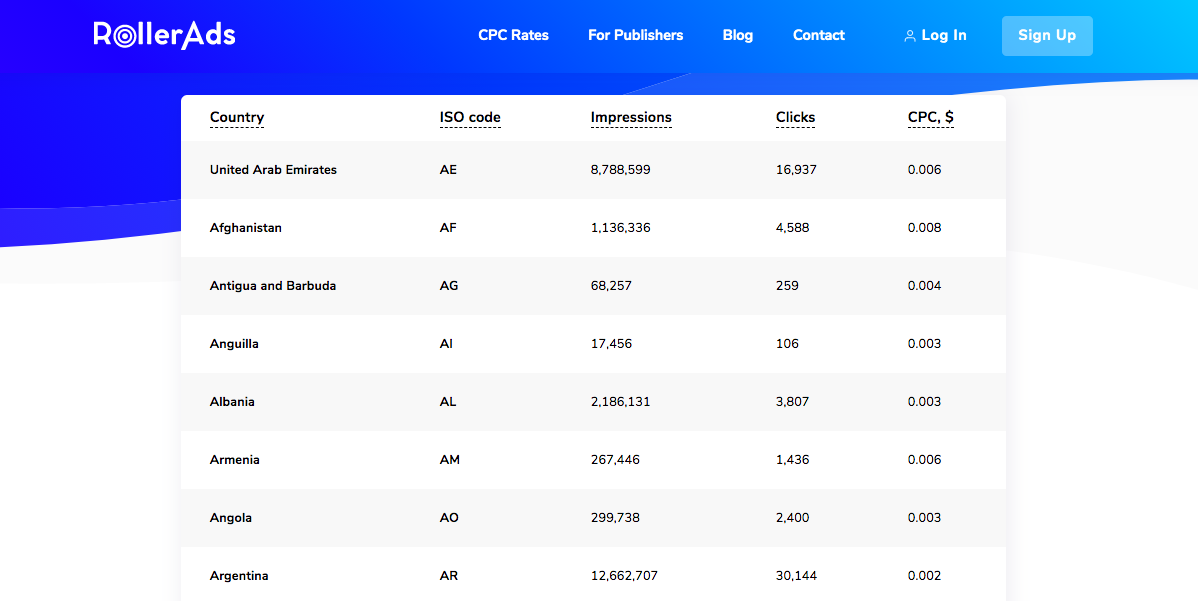
Task: Go to the For Publishers page
Action: pyautogui.click(x=635, y=35)
